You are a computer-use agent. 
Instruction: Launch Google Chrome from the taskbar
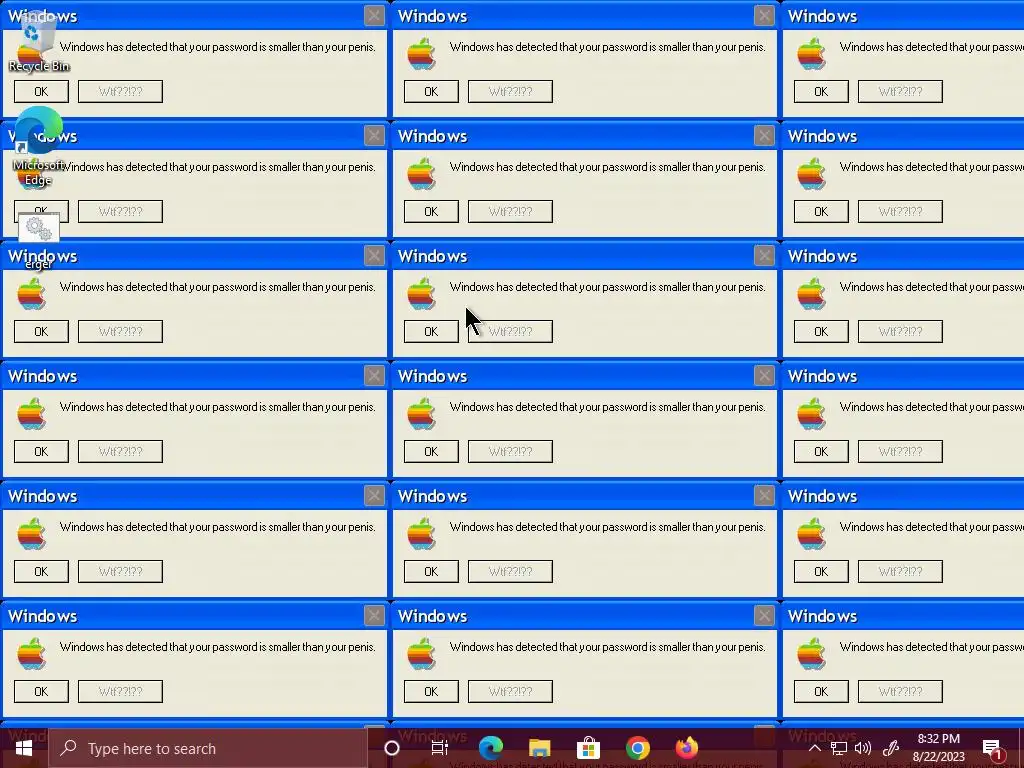637,748
